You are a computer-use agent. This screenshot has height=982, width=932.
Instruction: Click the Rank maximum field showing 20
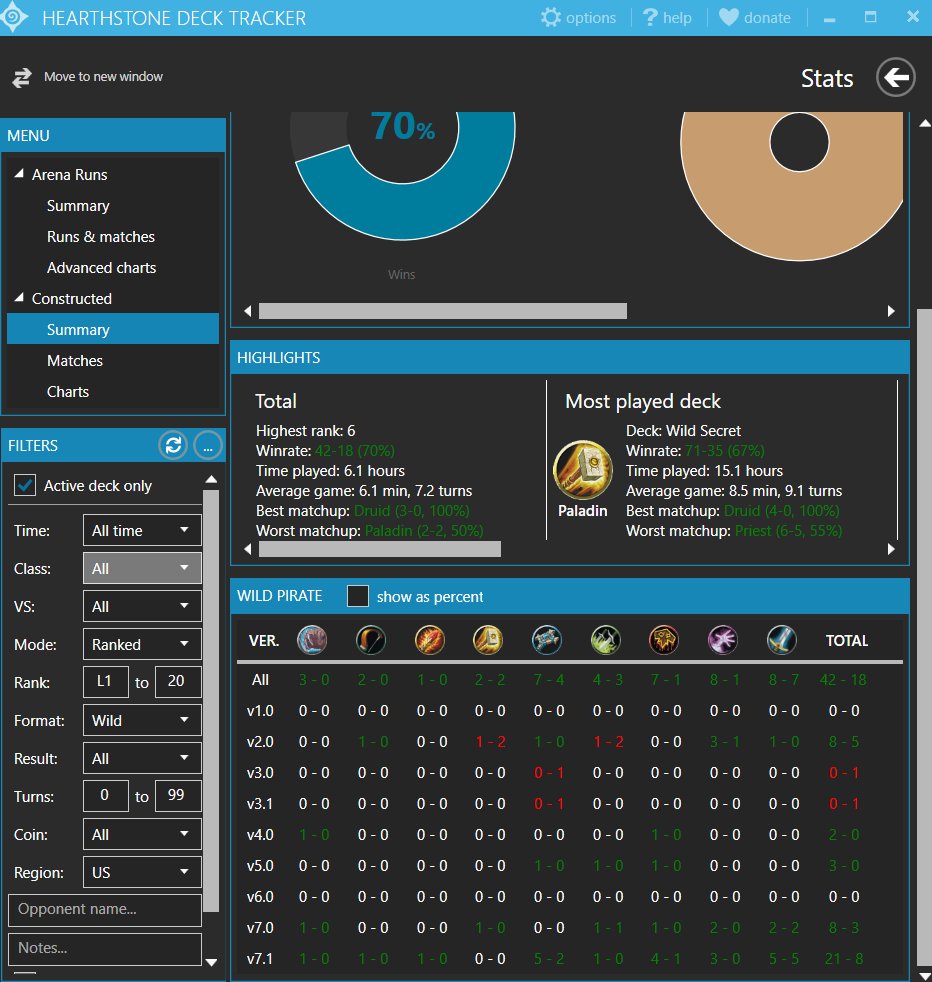[178, 682]
